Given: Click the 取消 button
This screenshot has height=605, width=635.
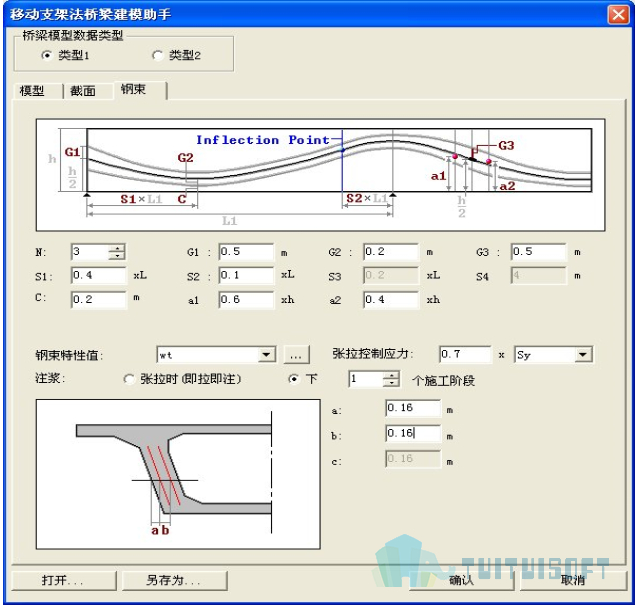Looking at the screenshot, I should tap(573, 581).
